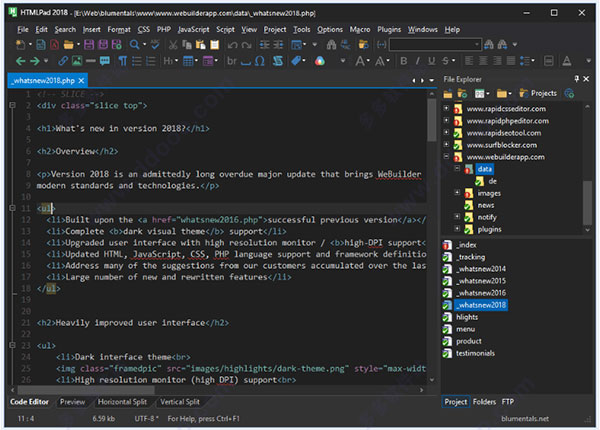Click the align right icon
Image resolution: width=600 pixels, height=430 pixels.
497,61
